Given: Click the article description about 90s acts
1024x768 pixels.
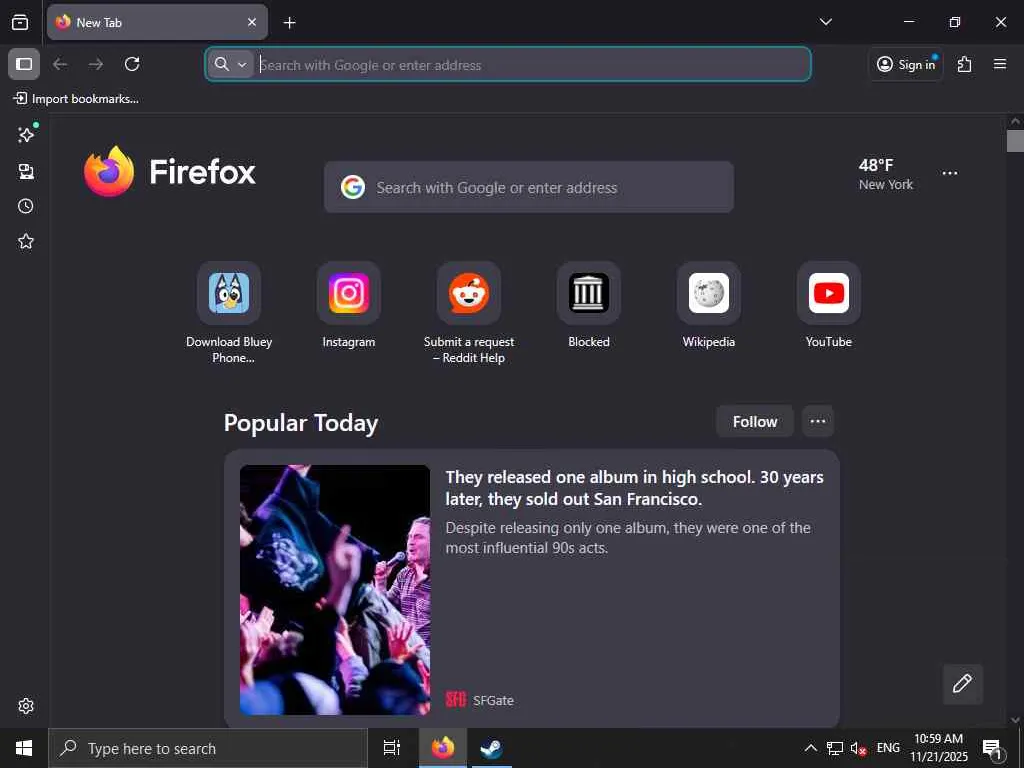Looking at the screenshot, I should pyautogui.click(x=628, y=537).
